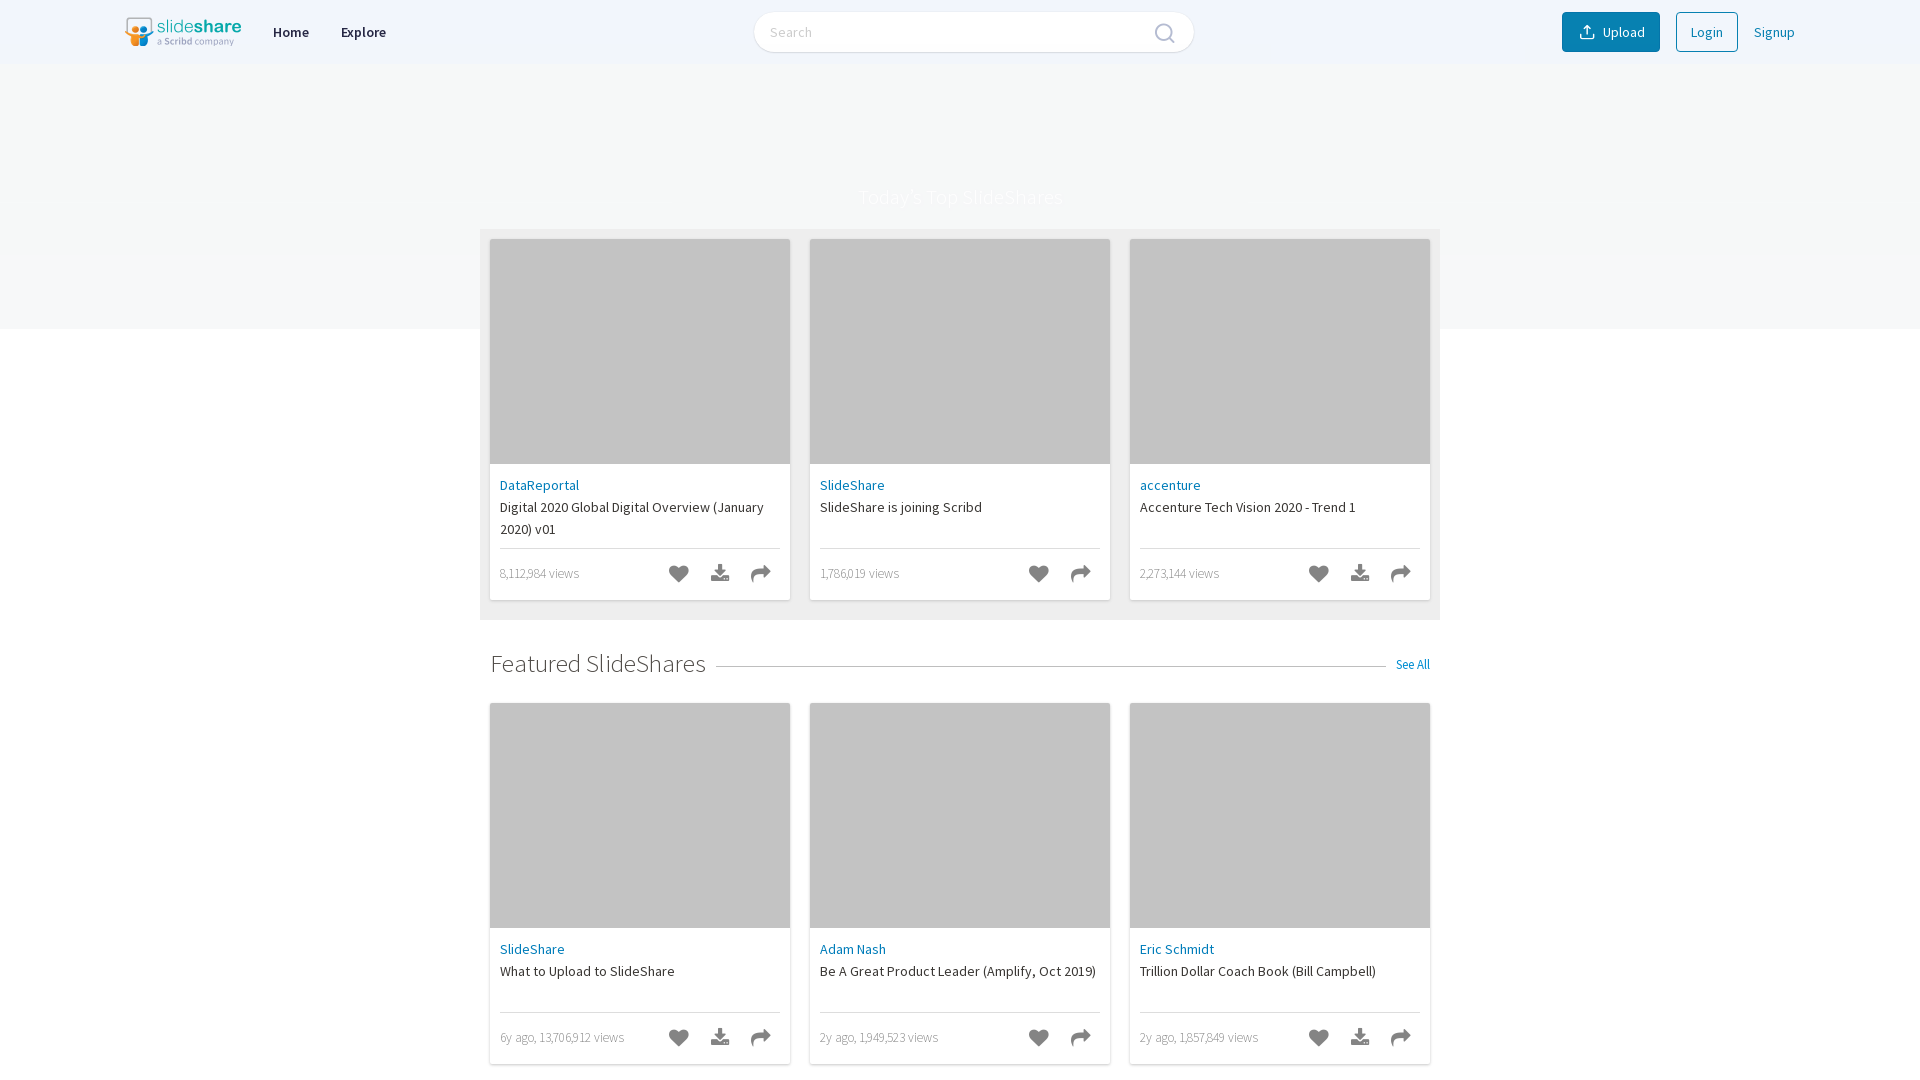The height and width of the screenshot is (1080, 1920).
Task: Open the Home menu item
Action: click(x=291, y=32)
